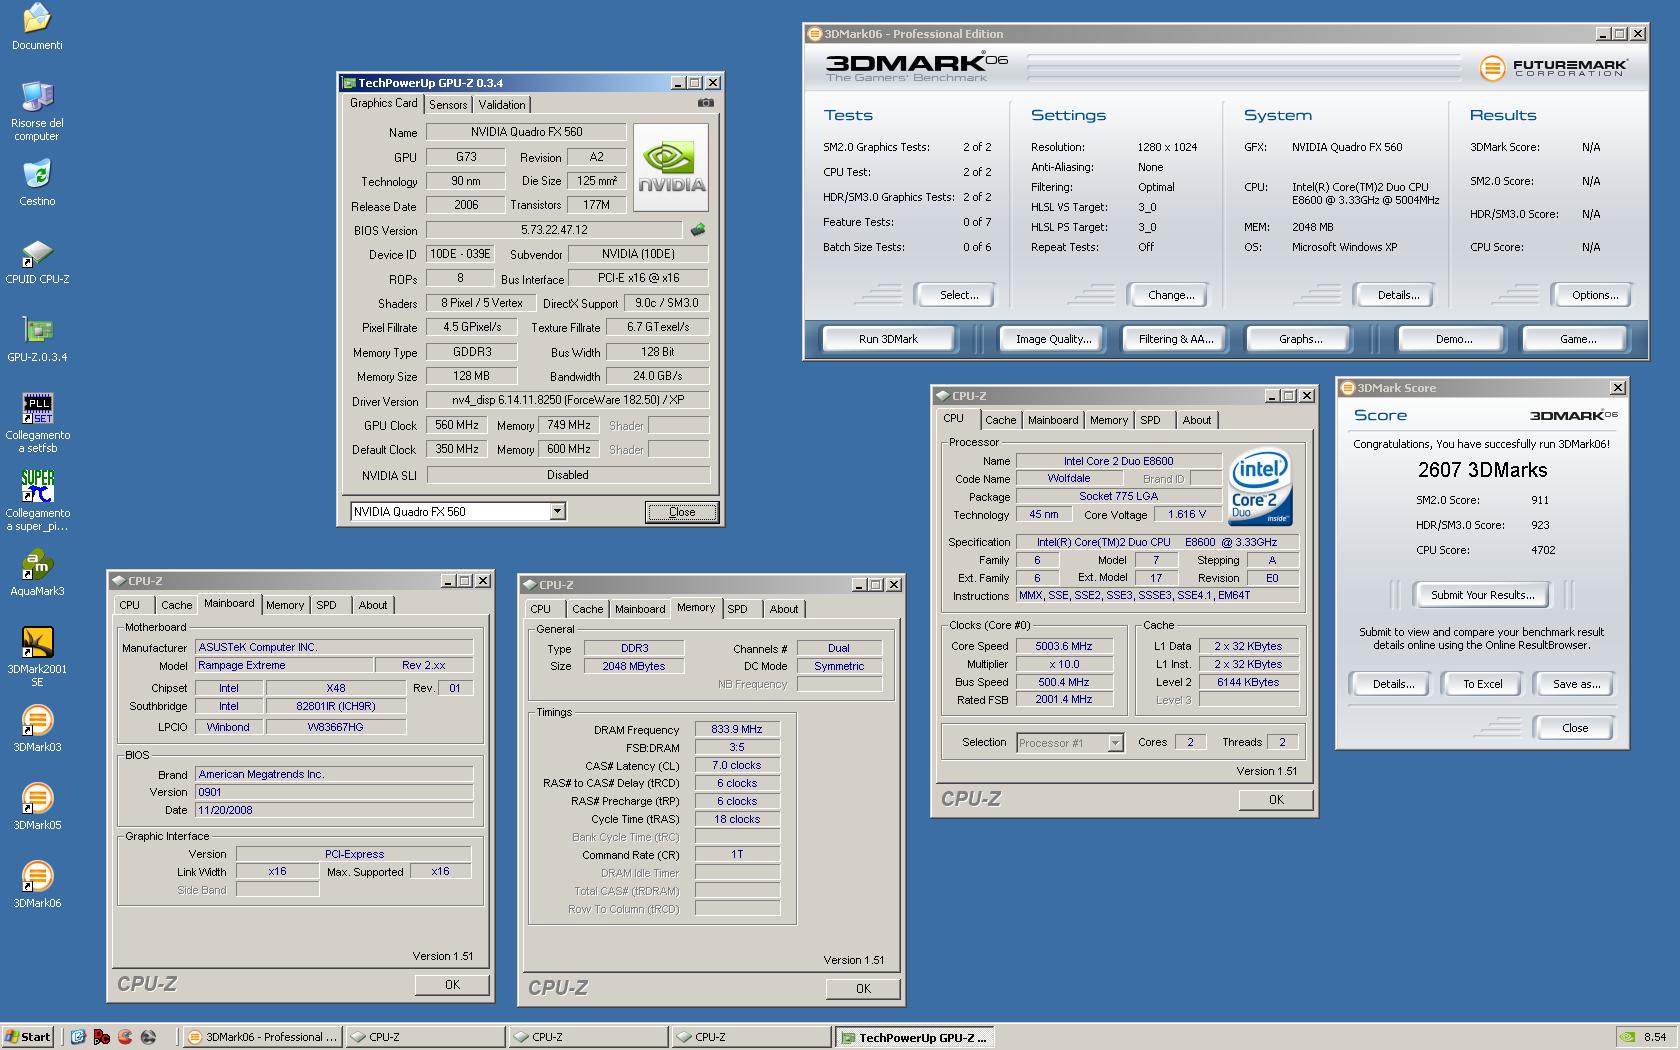The height and width of the screenshot is (1050, 1680).
Task: Click the To Excel button
Action: (x=1482, y=684)
